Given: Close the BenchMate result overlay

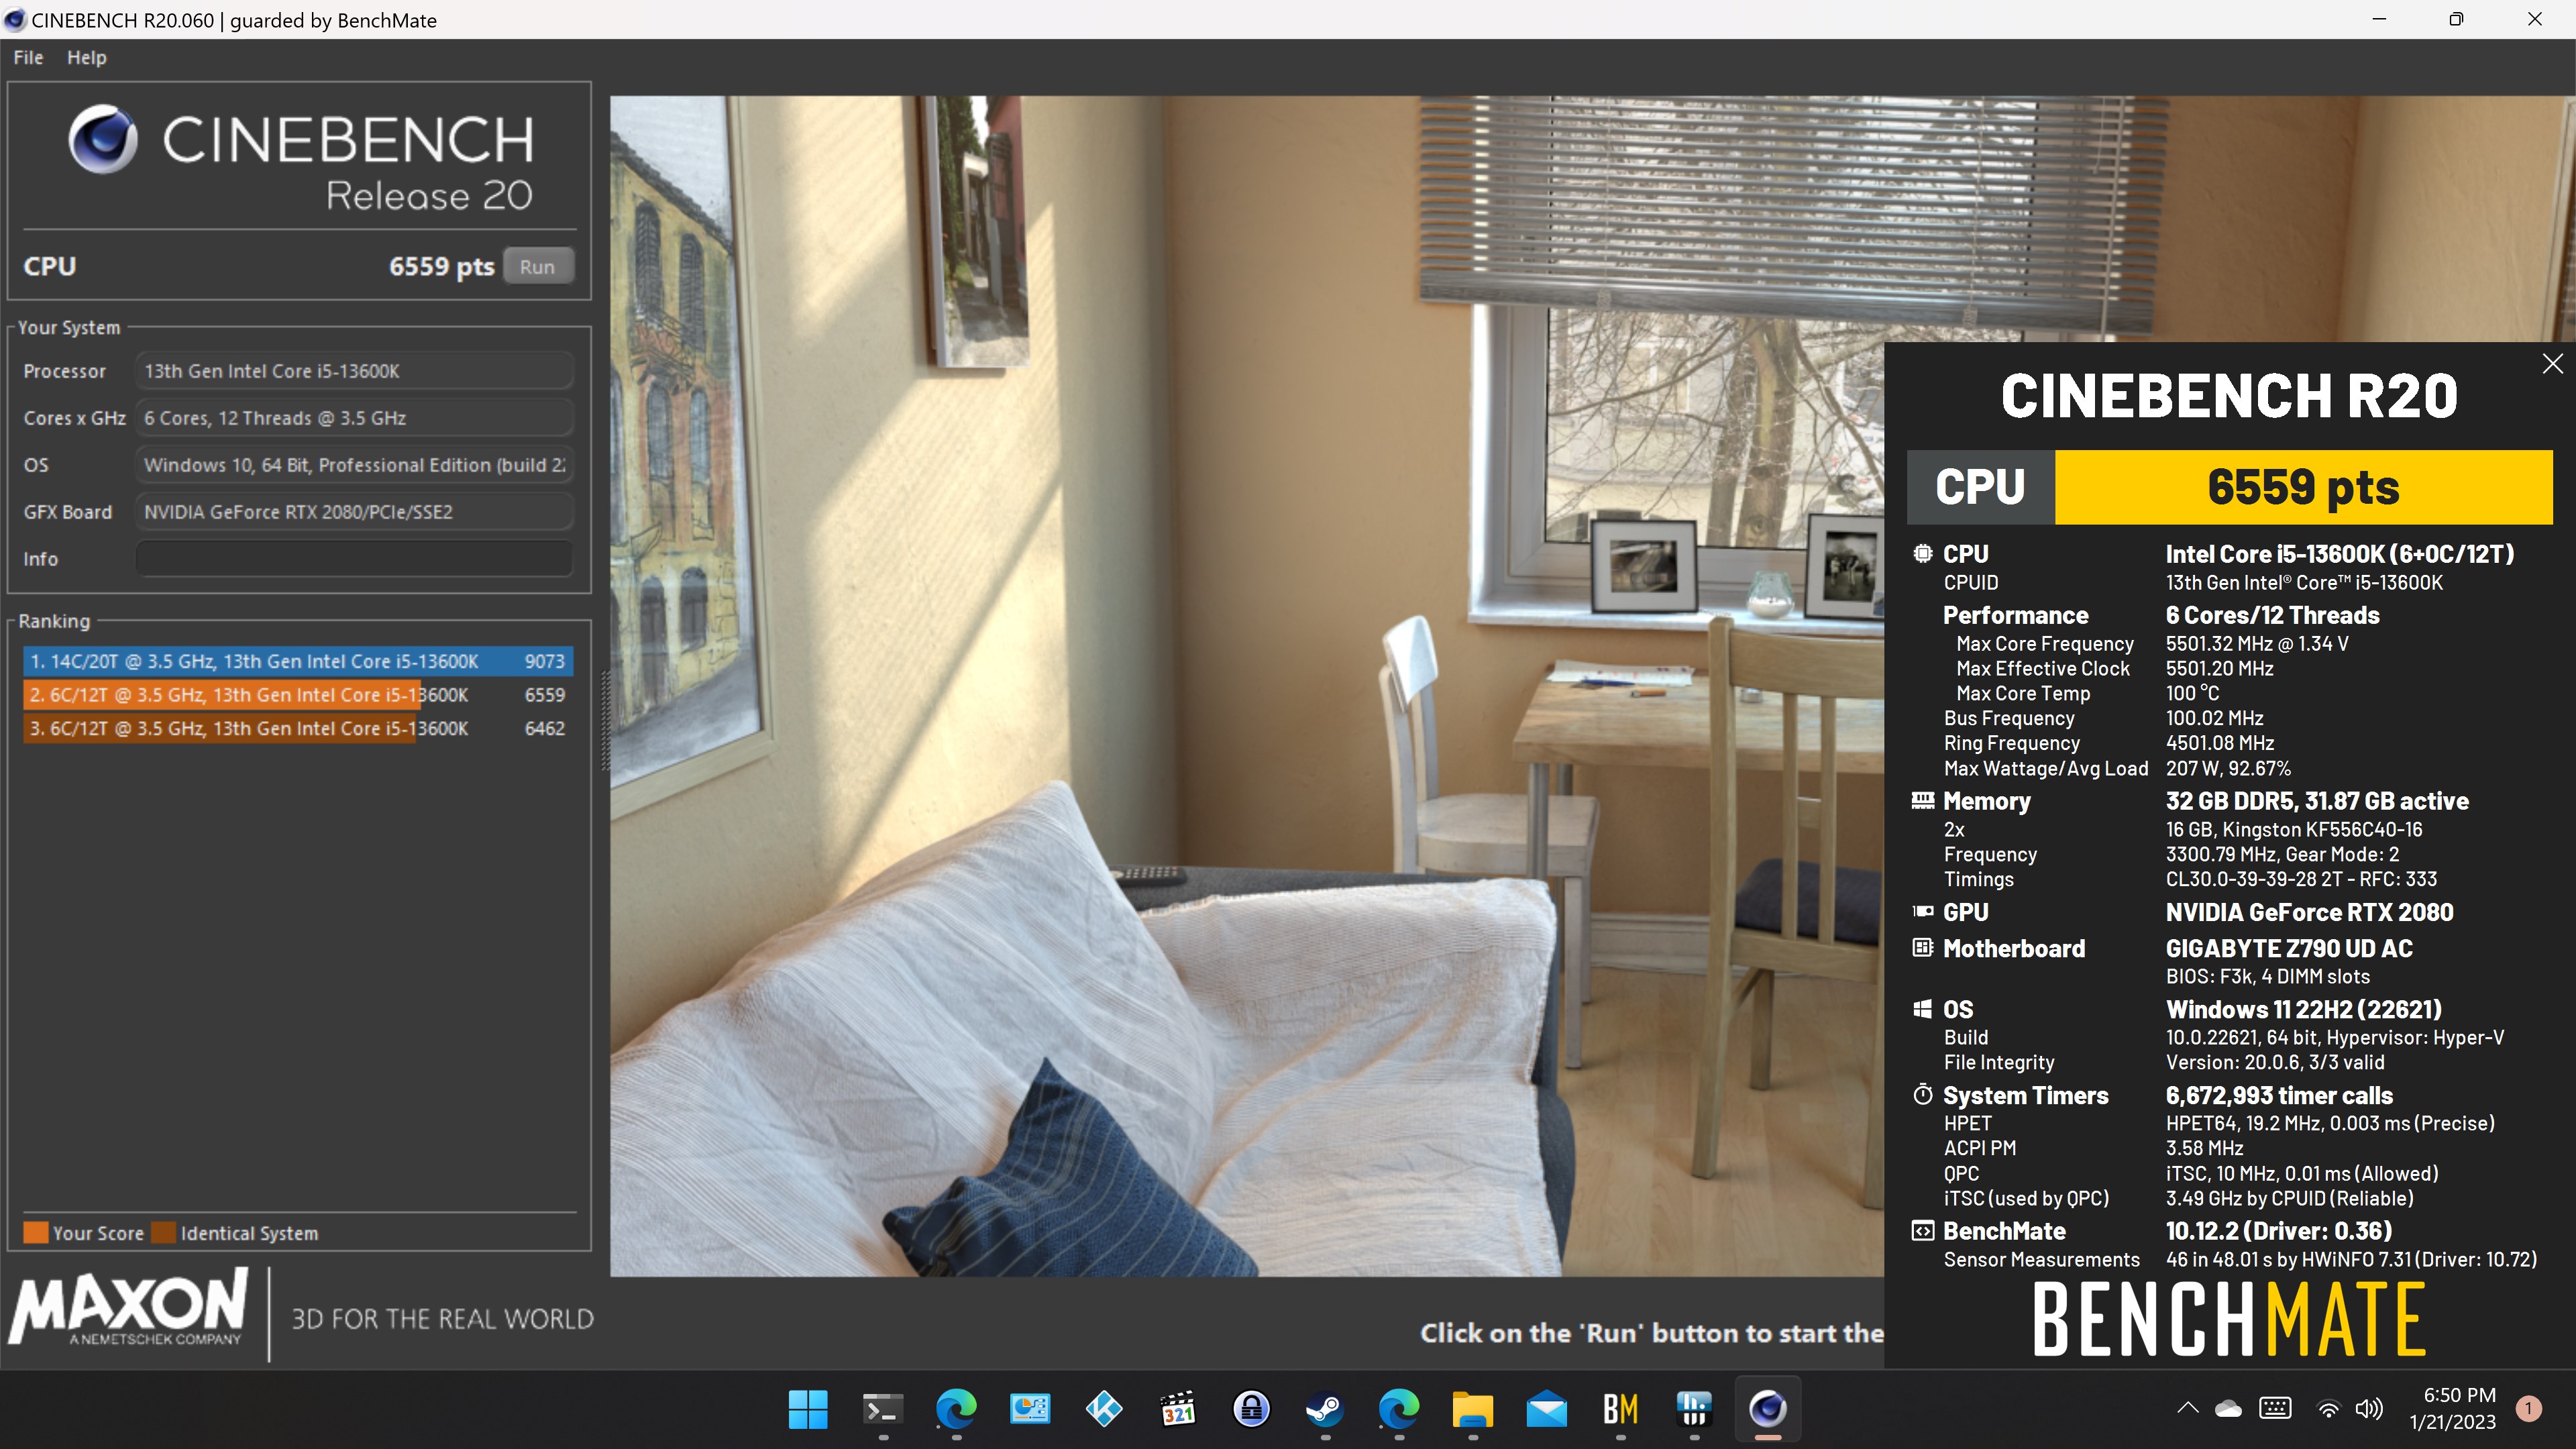Looking at the screenshot, I should click(x=2552, y=364).
